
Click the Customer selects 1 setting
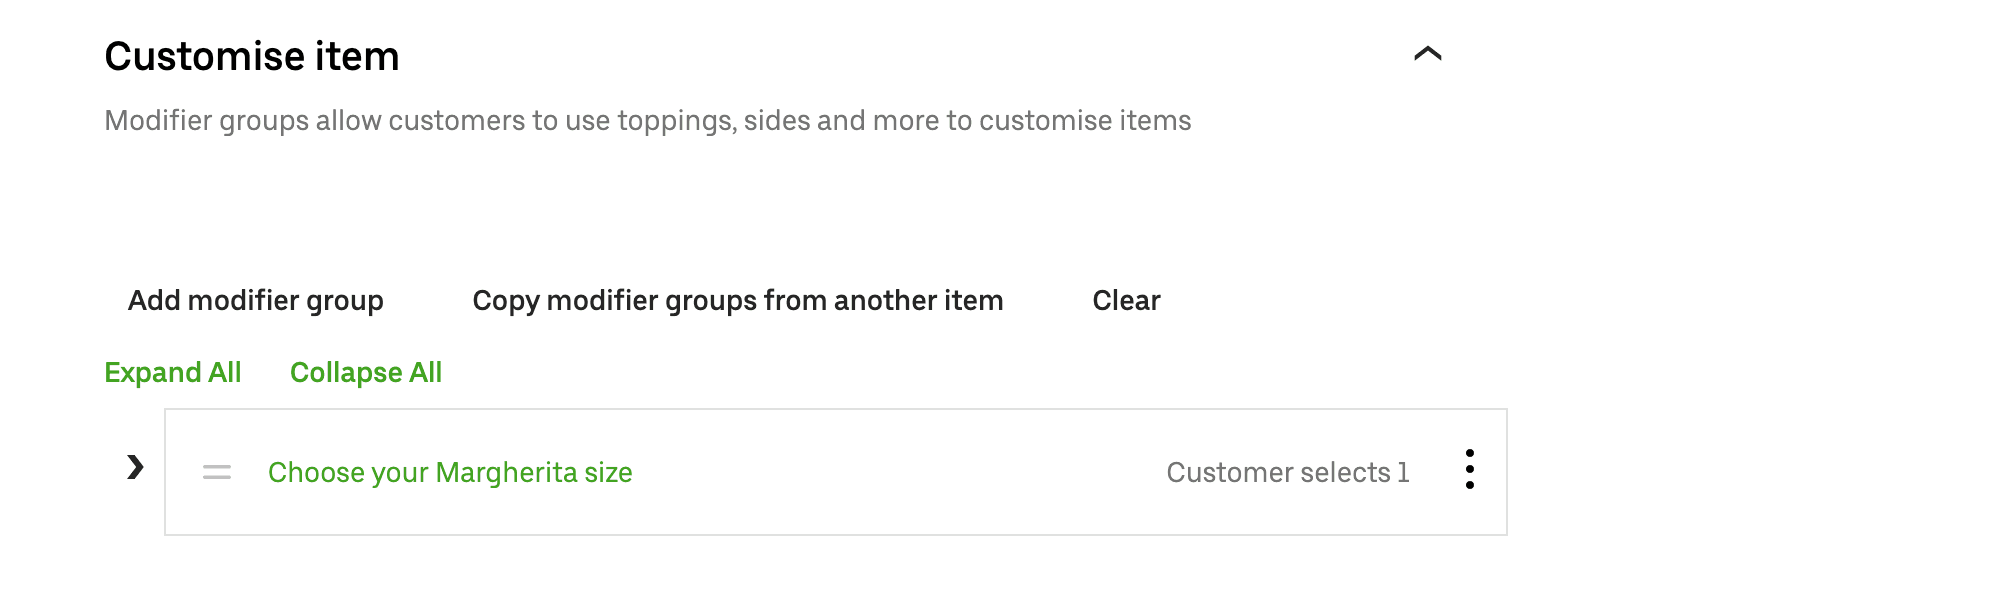1288,472
